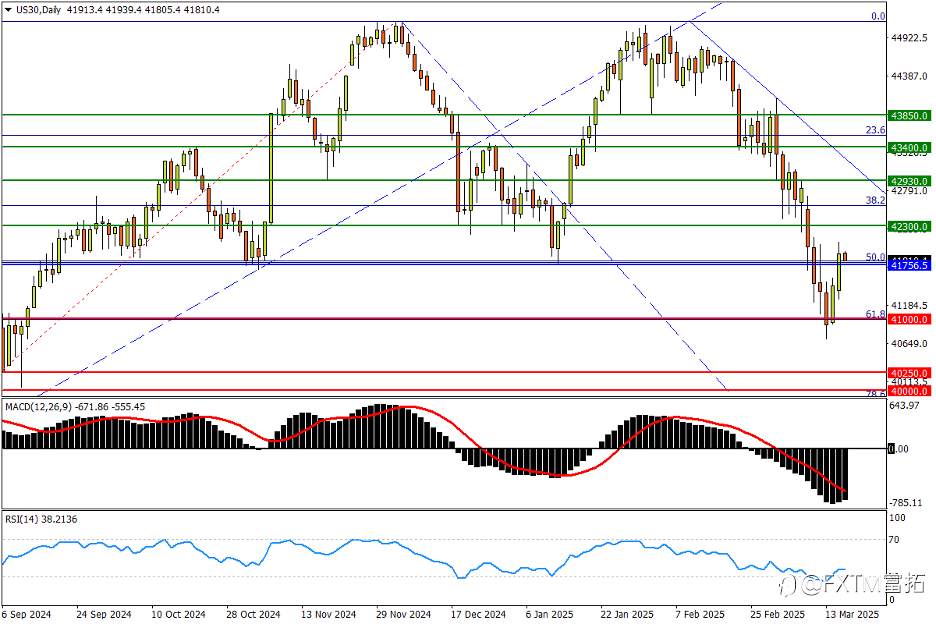
Task: Click the 24 Sep 2024 date label
Action: pyautogui.click(x=104, y=614)
